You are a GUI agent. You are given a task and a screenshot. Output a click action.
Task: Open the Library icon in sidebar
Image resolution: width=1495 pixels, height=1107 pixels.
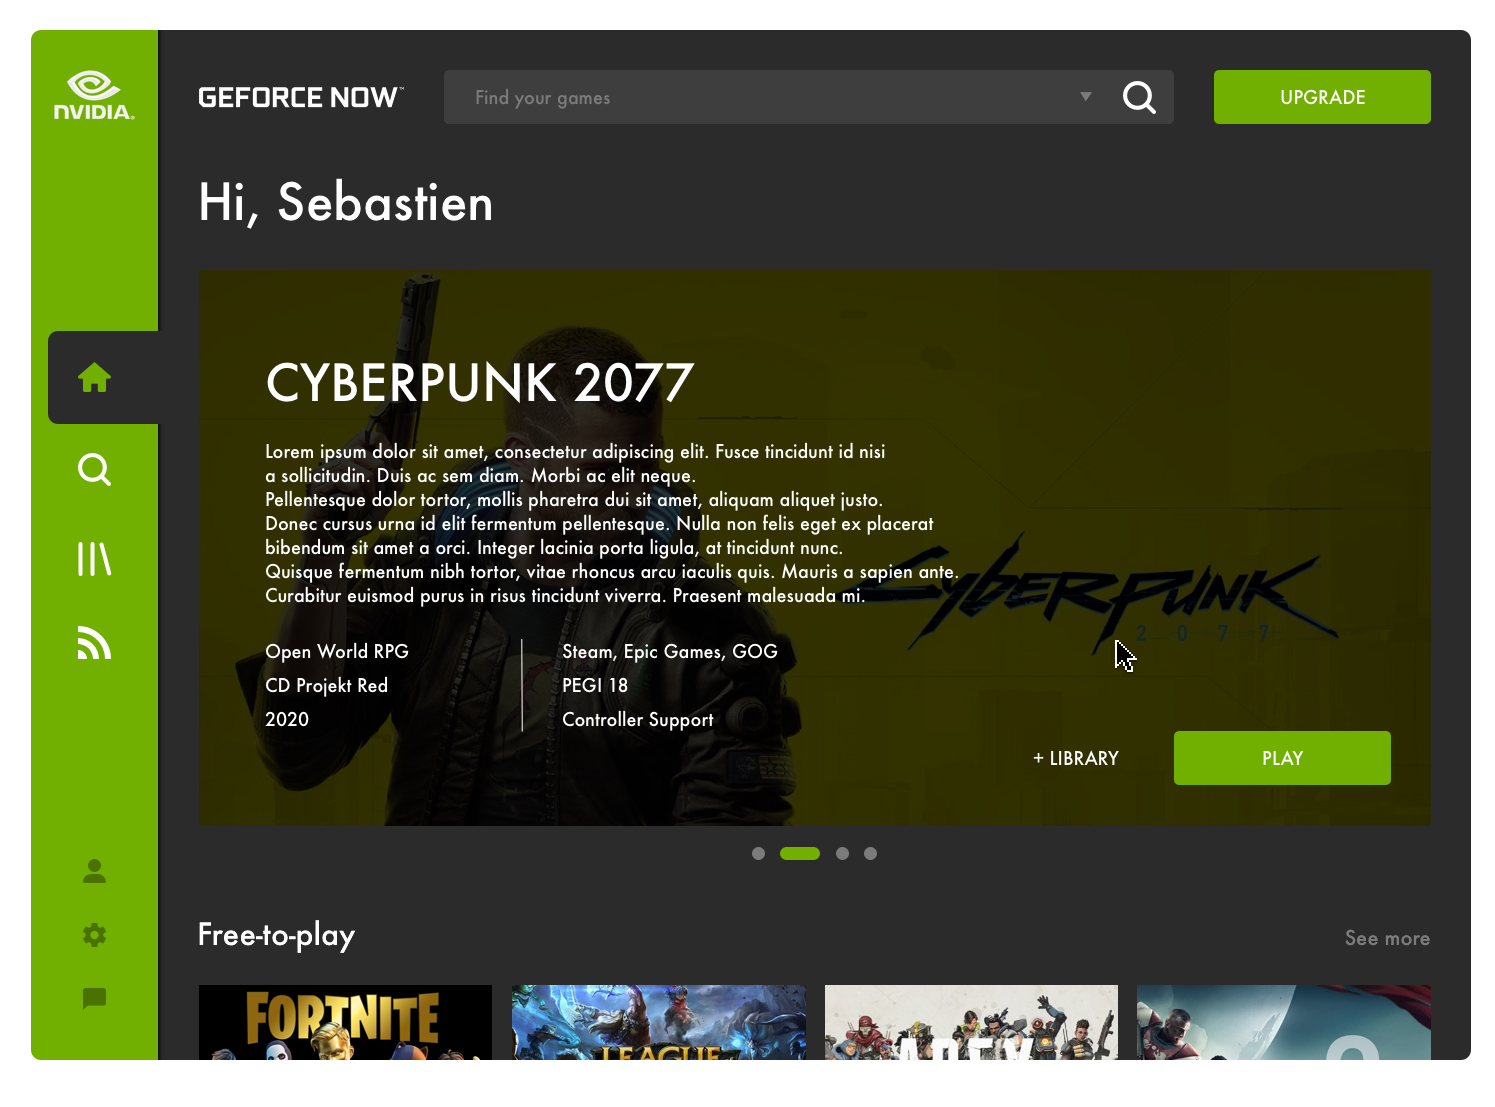(x=95, y=559)
